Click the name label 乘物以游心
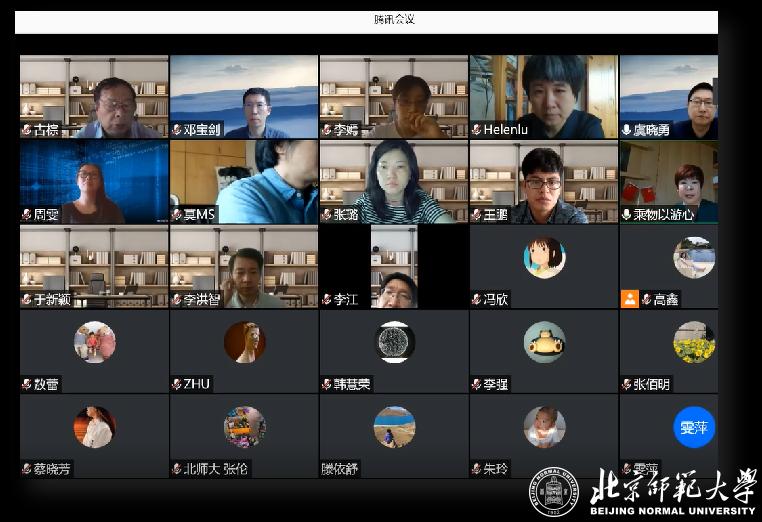 tap(666, 215)
